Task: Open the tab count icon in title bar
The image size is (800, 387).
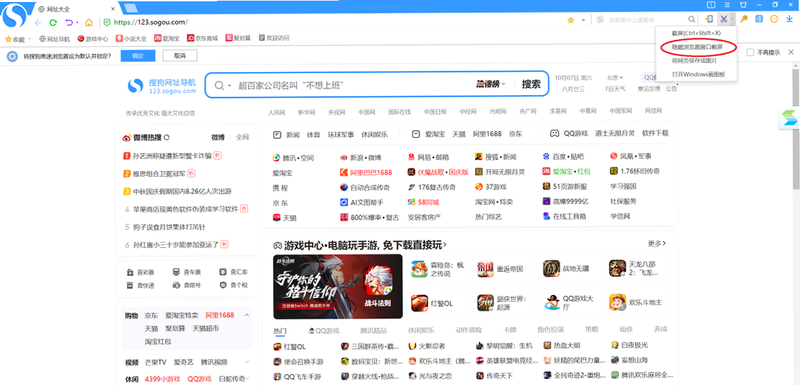Action: click(x=711, y=5)
